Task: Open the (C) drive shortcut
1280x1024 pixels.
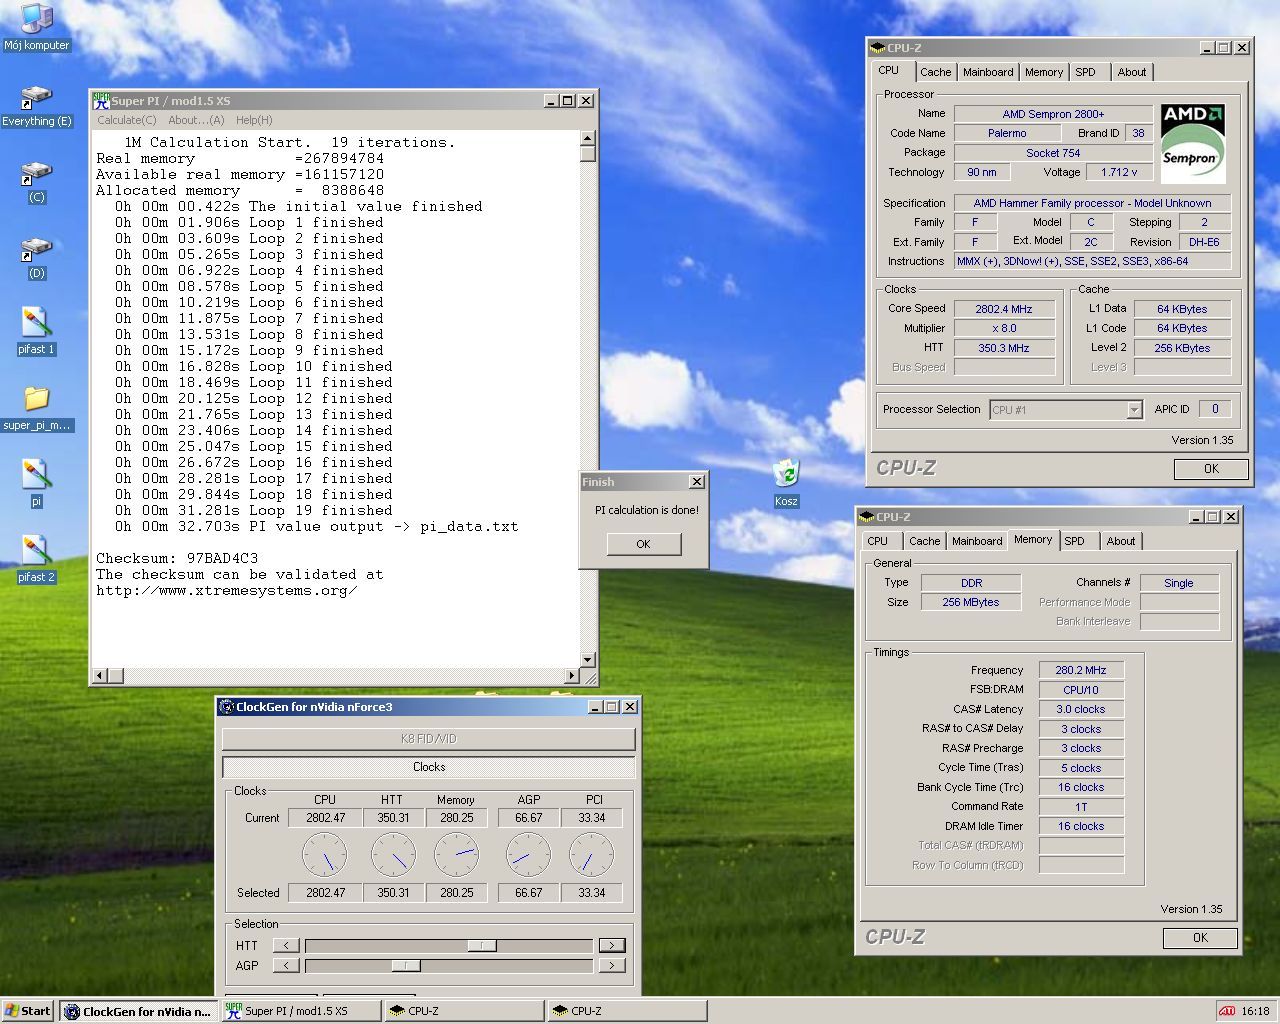Action: tap(36, 182)
